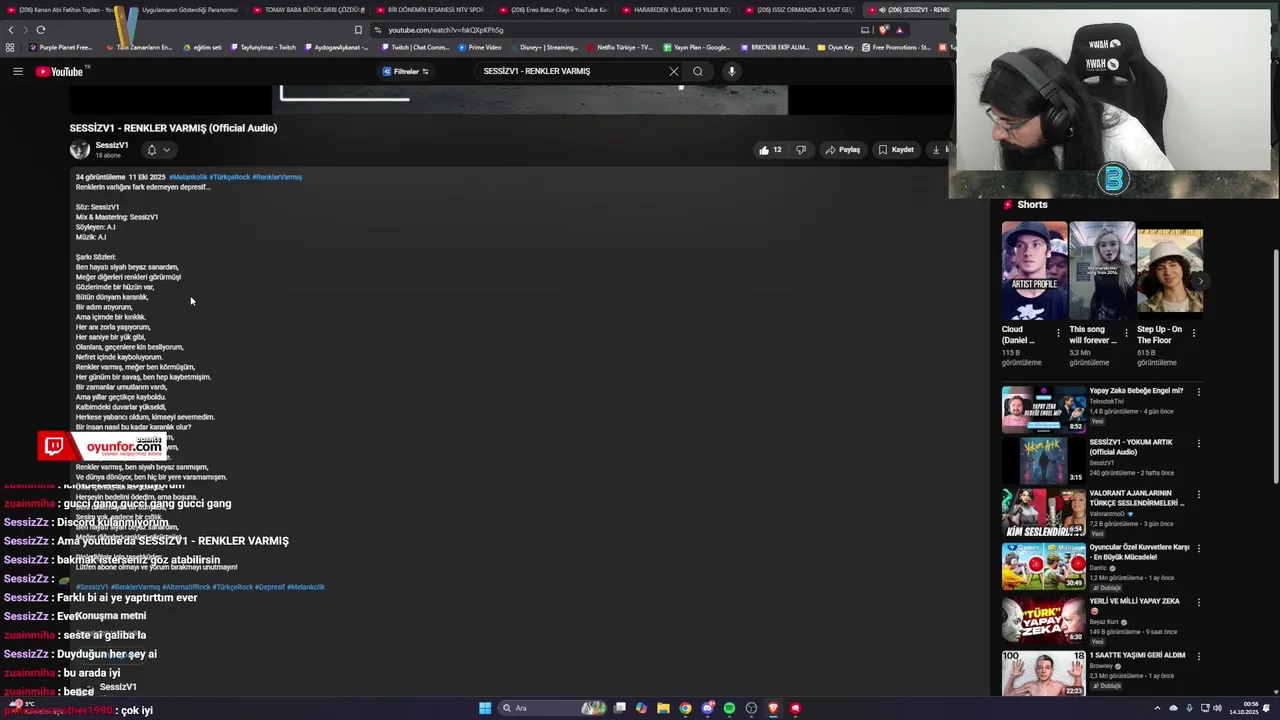Open more options for 'YERLİ VE MİLLİ YAPAY ZEKA'
This screenshot has width=1280, height=720.
pyautogui.click(x=1198, y=602)
